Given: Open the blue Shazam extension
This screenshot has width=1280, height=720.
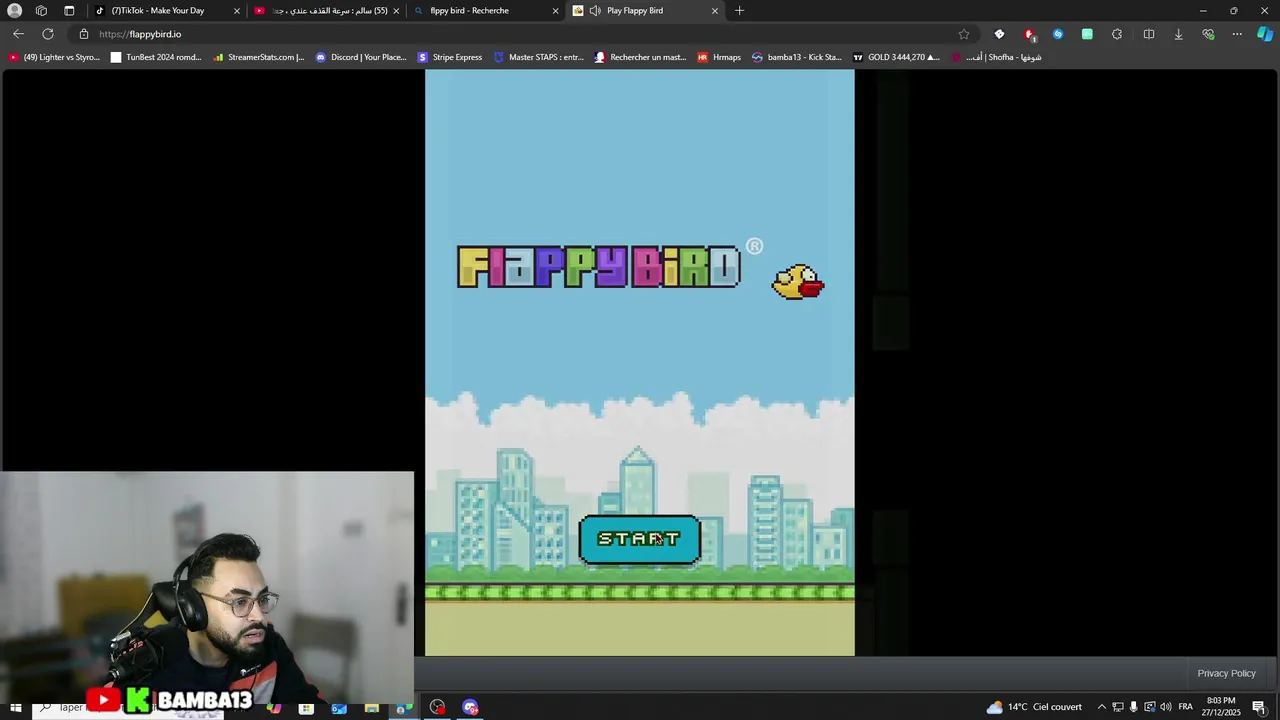Looking at the screenshot, I should [1058, 34].
